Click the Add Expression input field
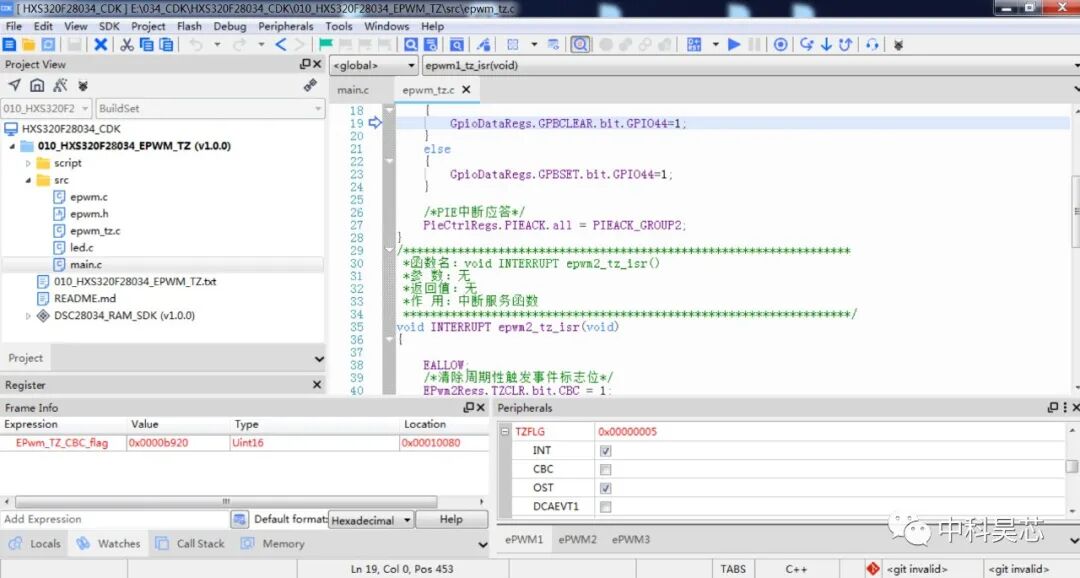Image resolution: width=1080 pixels, height=578 pixels. [114, 519]
